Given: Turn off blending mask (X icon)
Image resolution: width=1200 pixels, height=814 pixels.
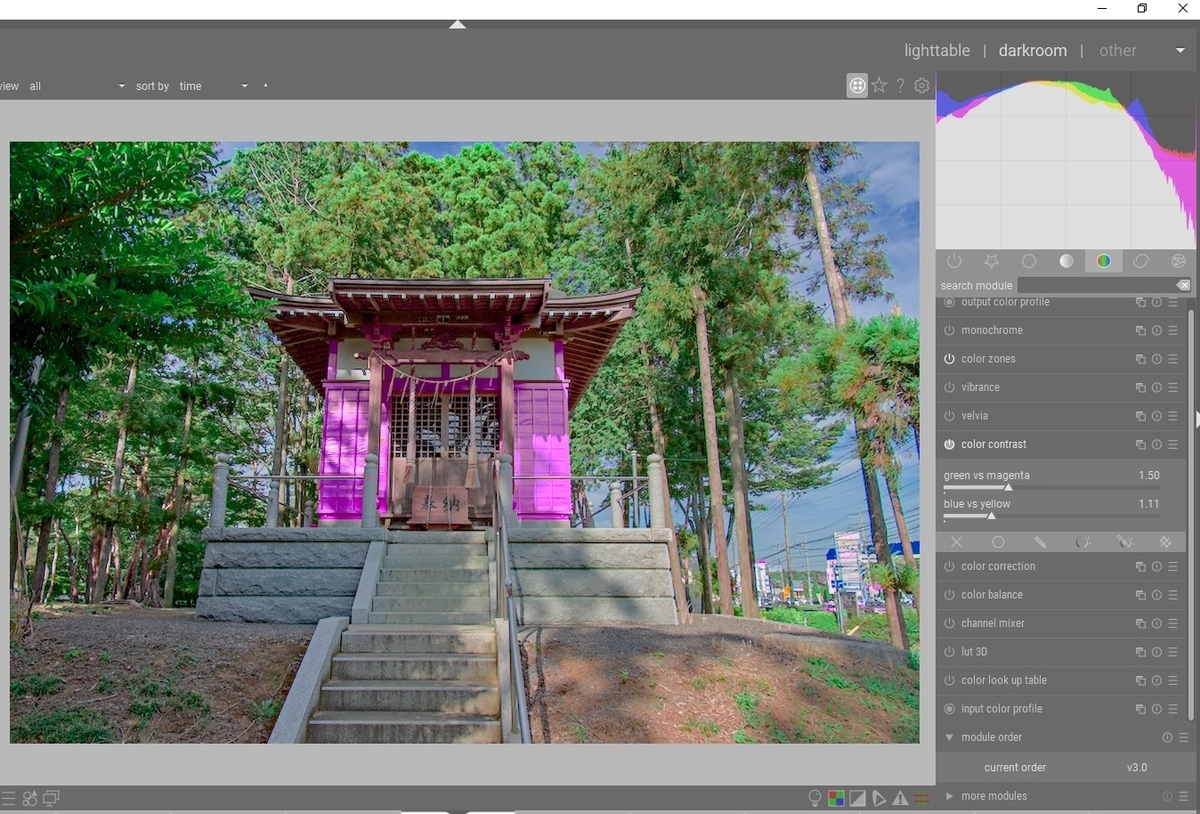Looking at the screenshot, I should point(957,542).
